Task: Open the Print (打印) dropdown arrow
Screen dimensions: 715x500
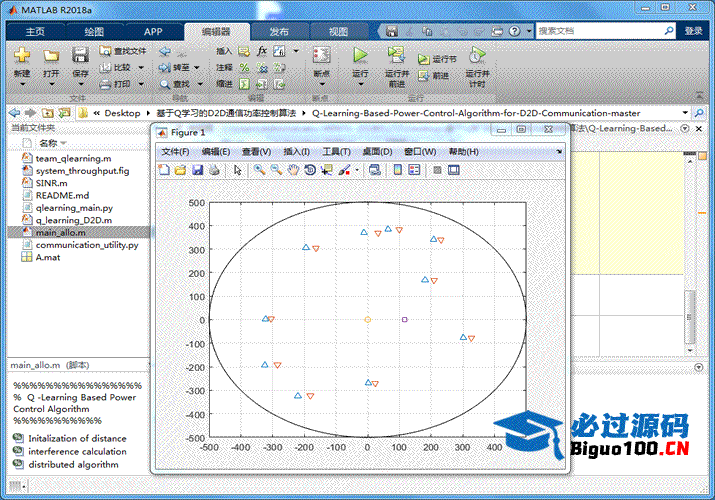Action: (141, 84)
